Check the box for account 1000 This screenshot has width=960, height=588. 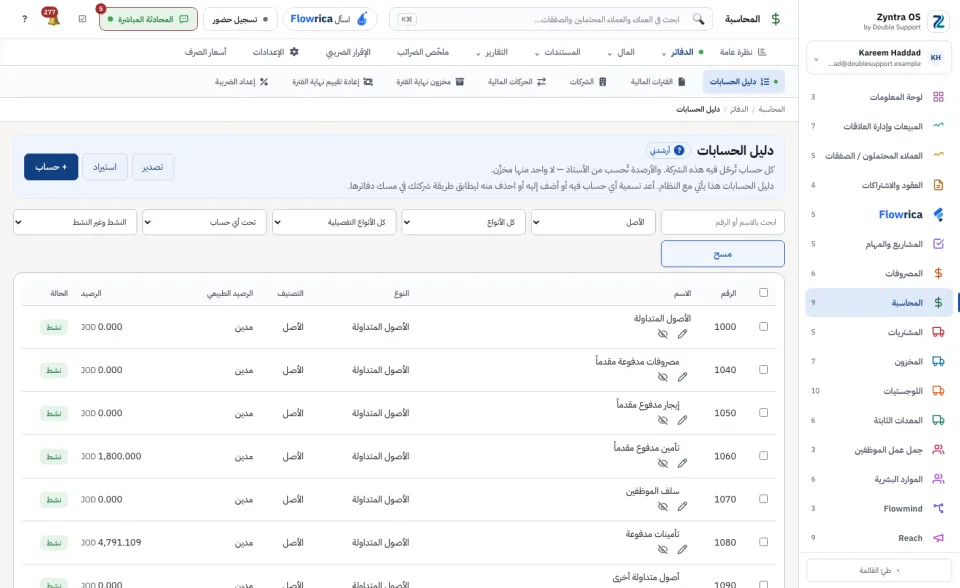coord(763,326)
